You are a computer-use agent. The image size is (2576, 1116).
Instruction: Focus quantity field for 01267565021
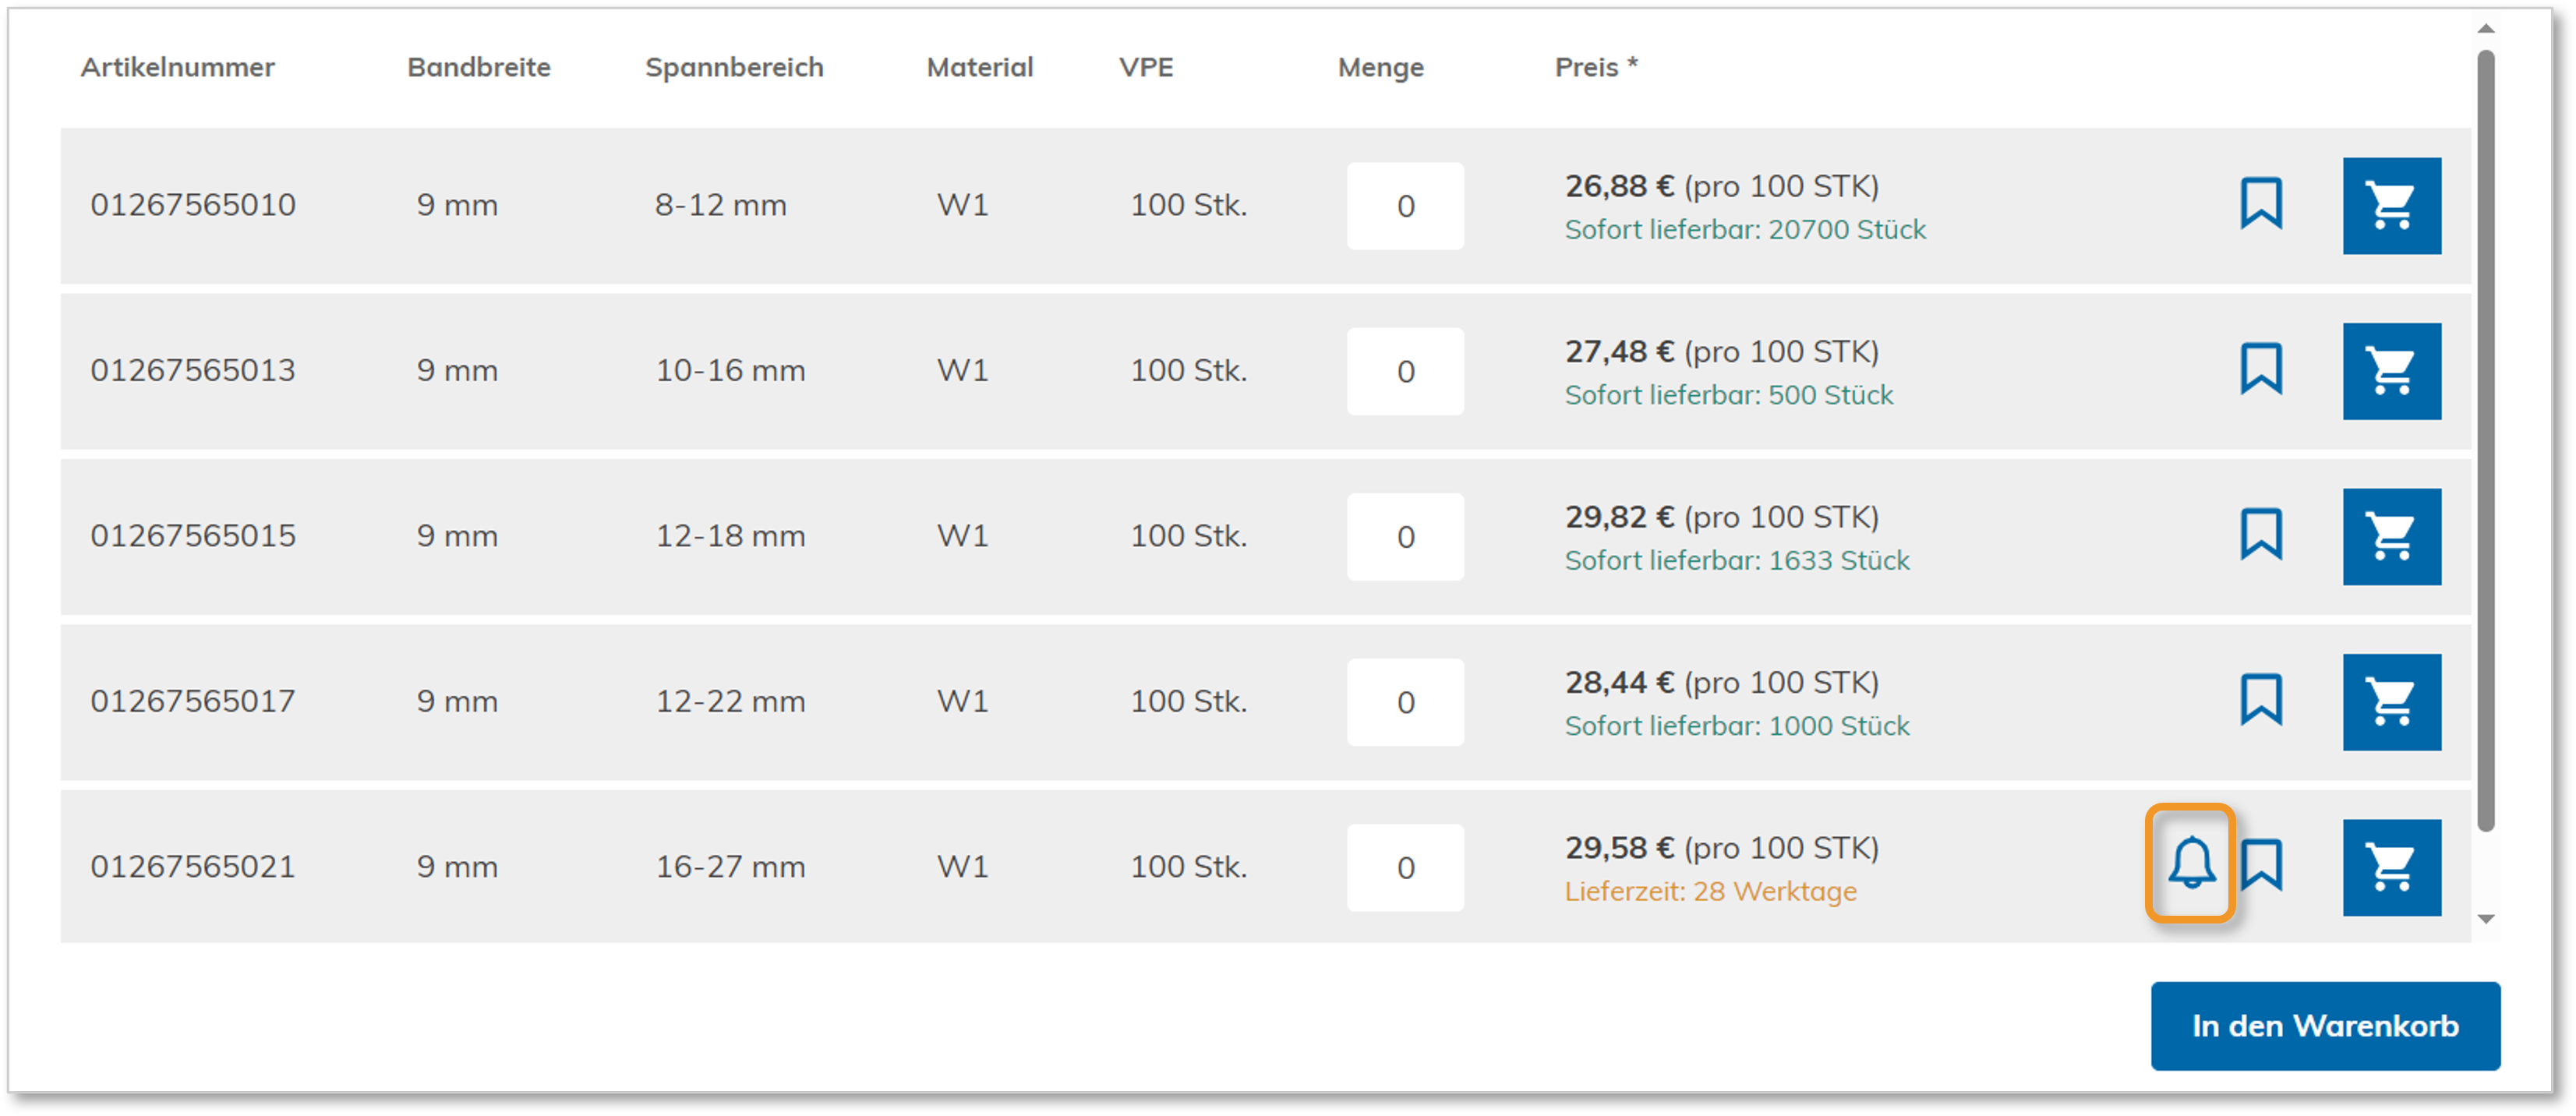tap(1405, 868)
